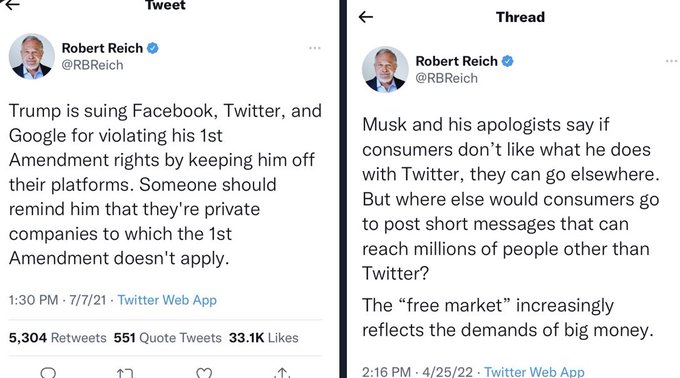
Task: Open Robert Reich's avatar in left tweet
Action: click(x=32, y=56)
